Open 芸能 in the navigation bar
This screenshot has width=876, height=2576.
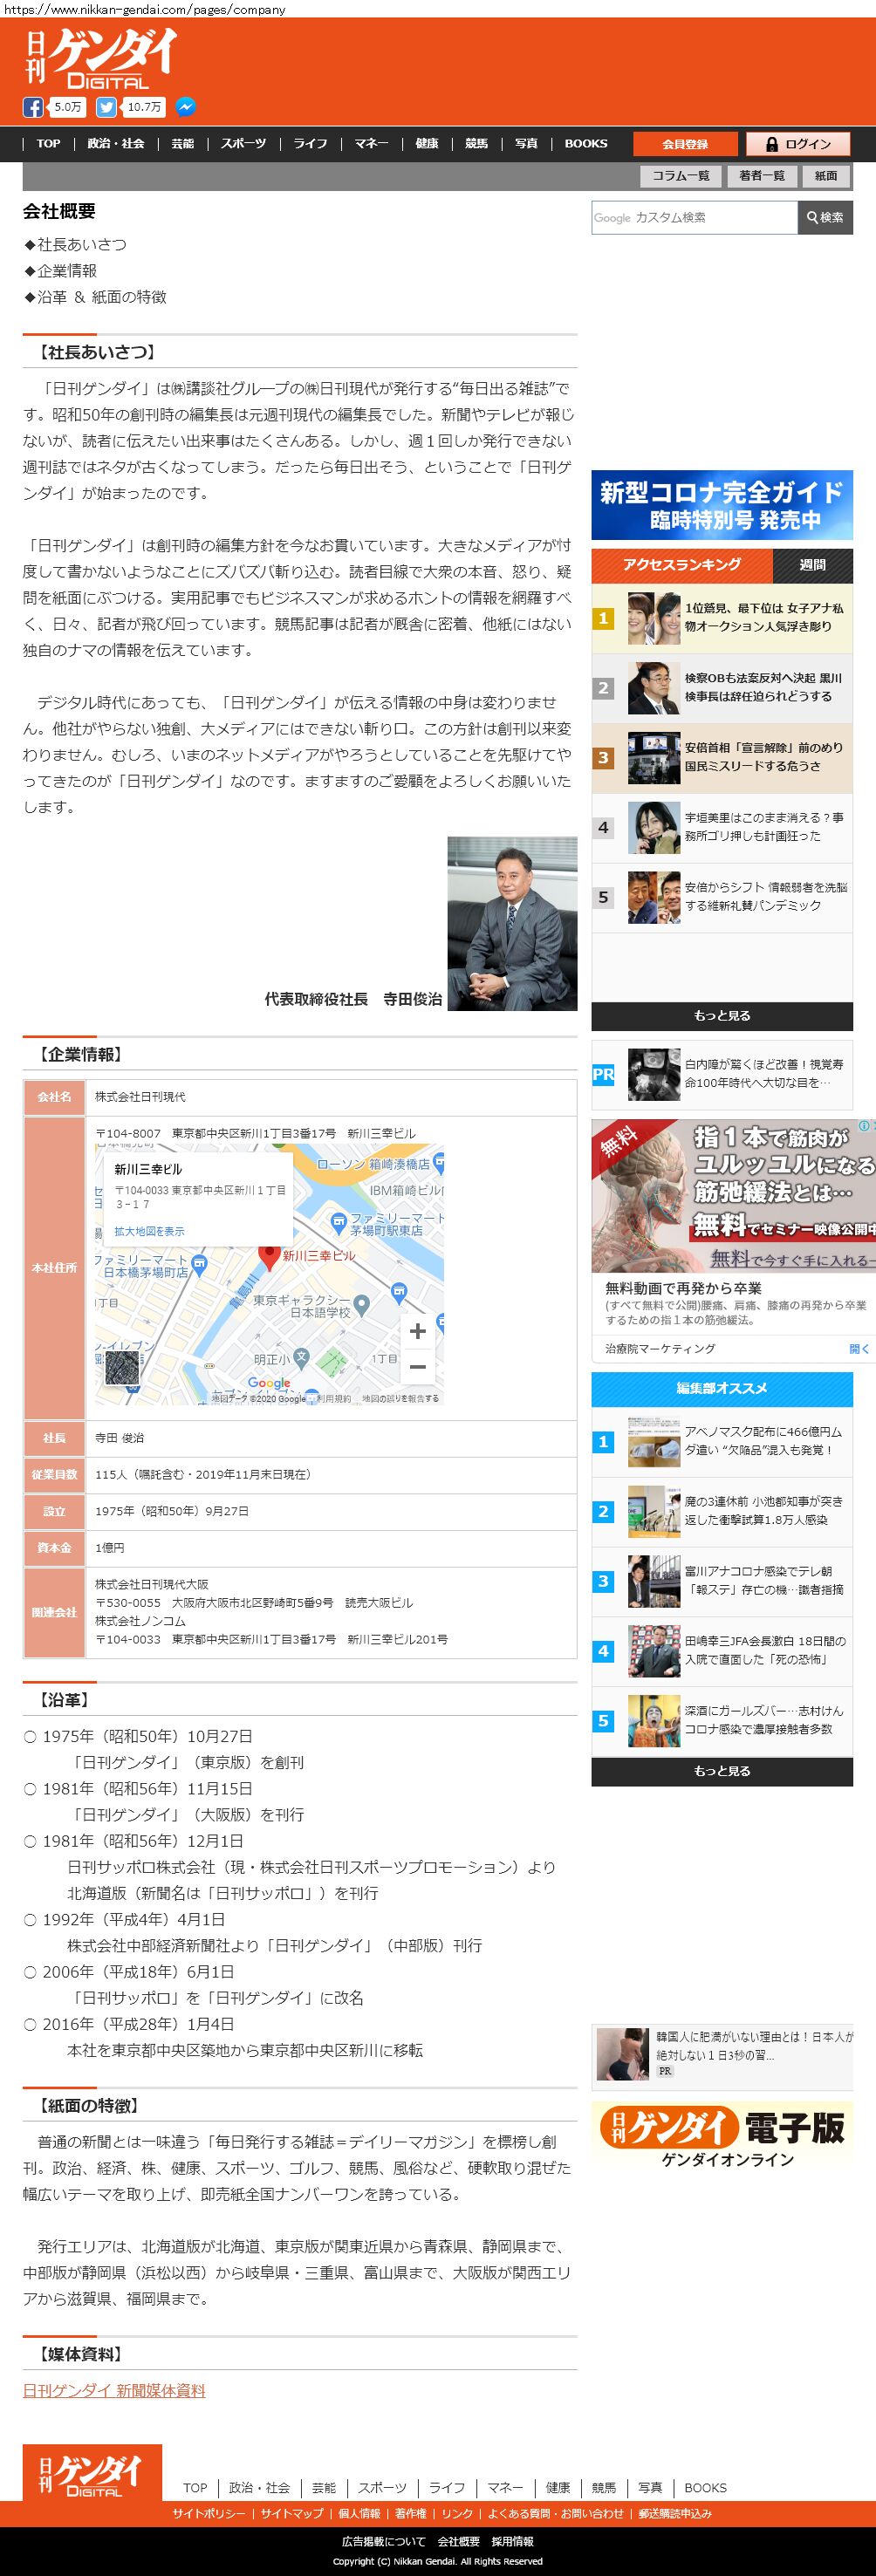tap(182, 144)
